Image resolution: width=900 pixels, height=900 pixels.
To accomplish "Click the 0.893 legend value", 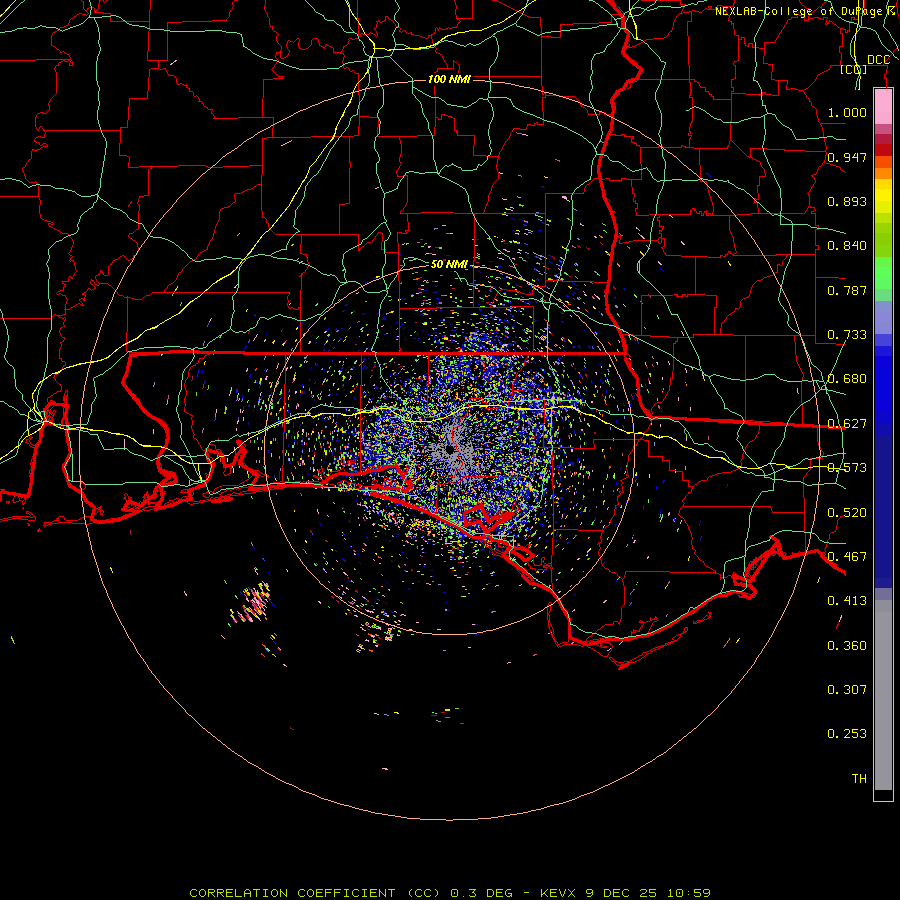I will pos(847,201).
